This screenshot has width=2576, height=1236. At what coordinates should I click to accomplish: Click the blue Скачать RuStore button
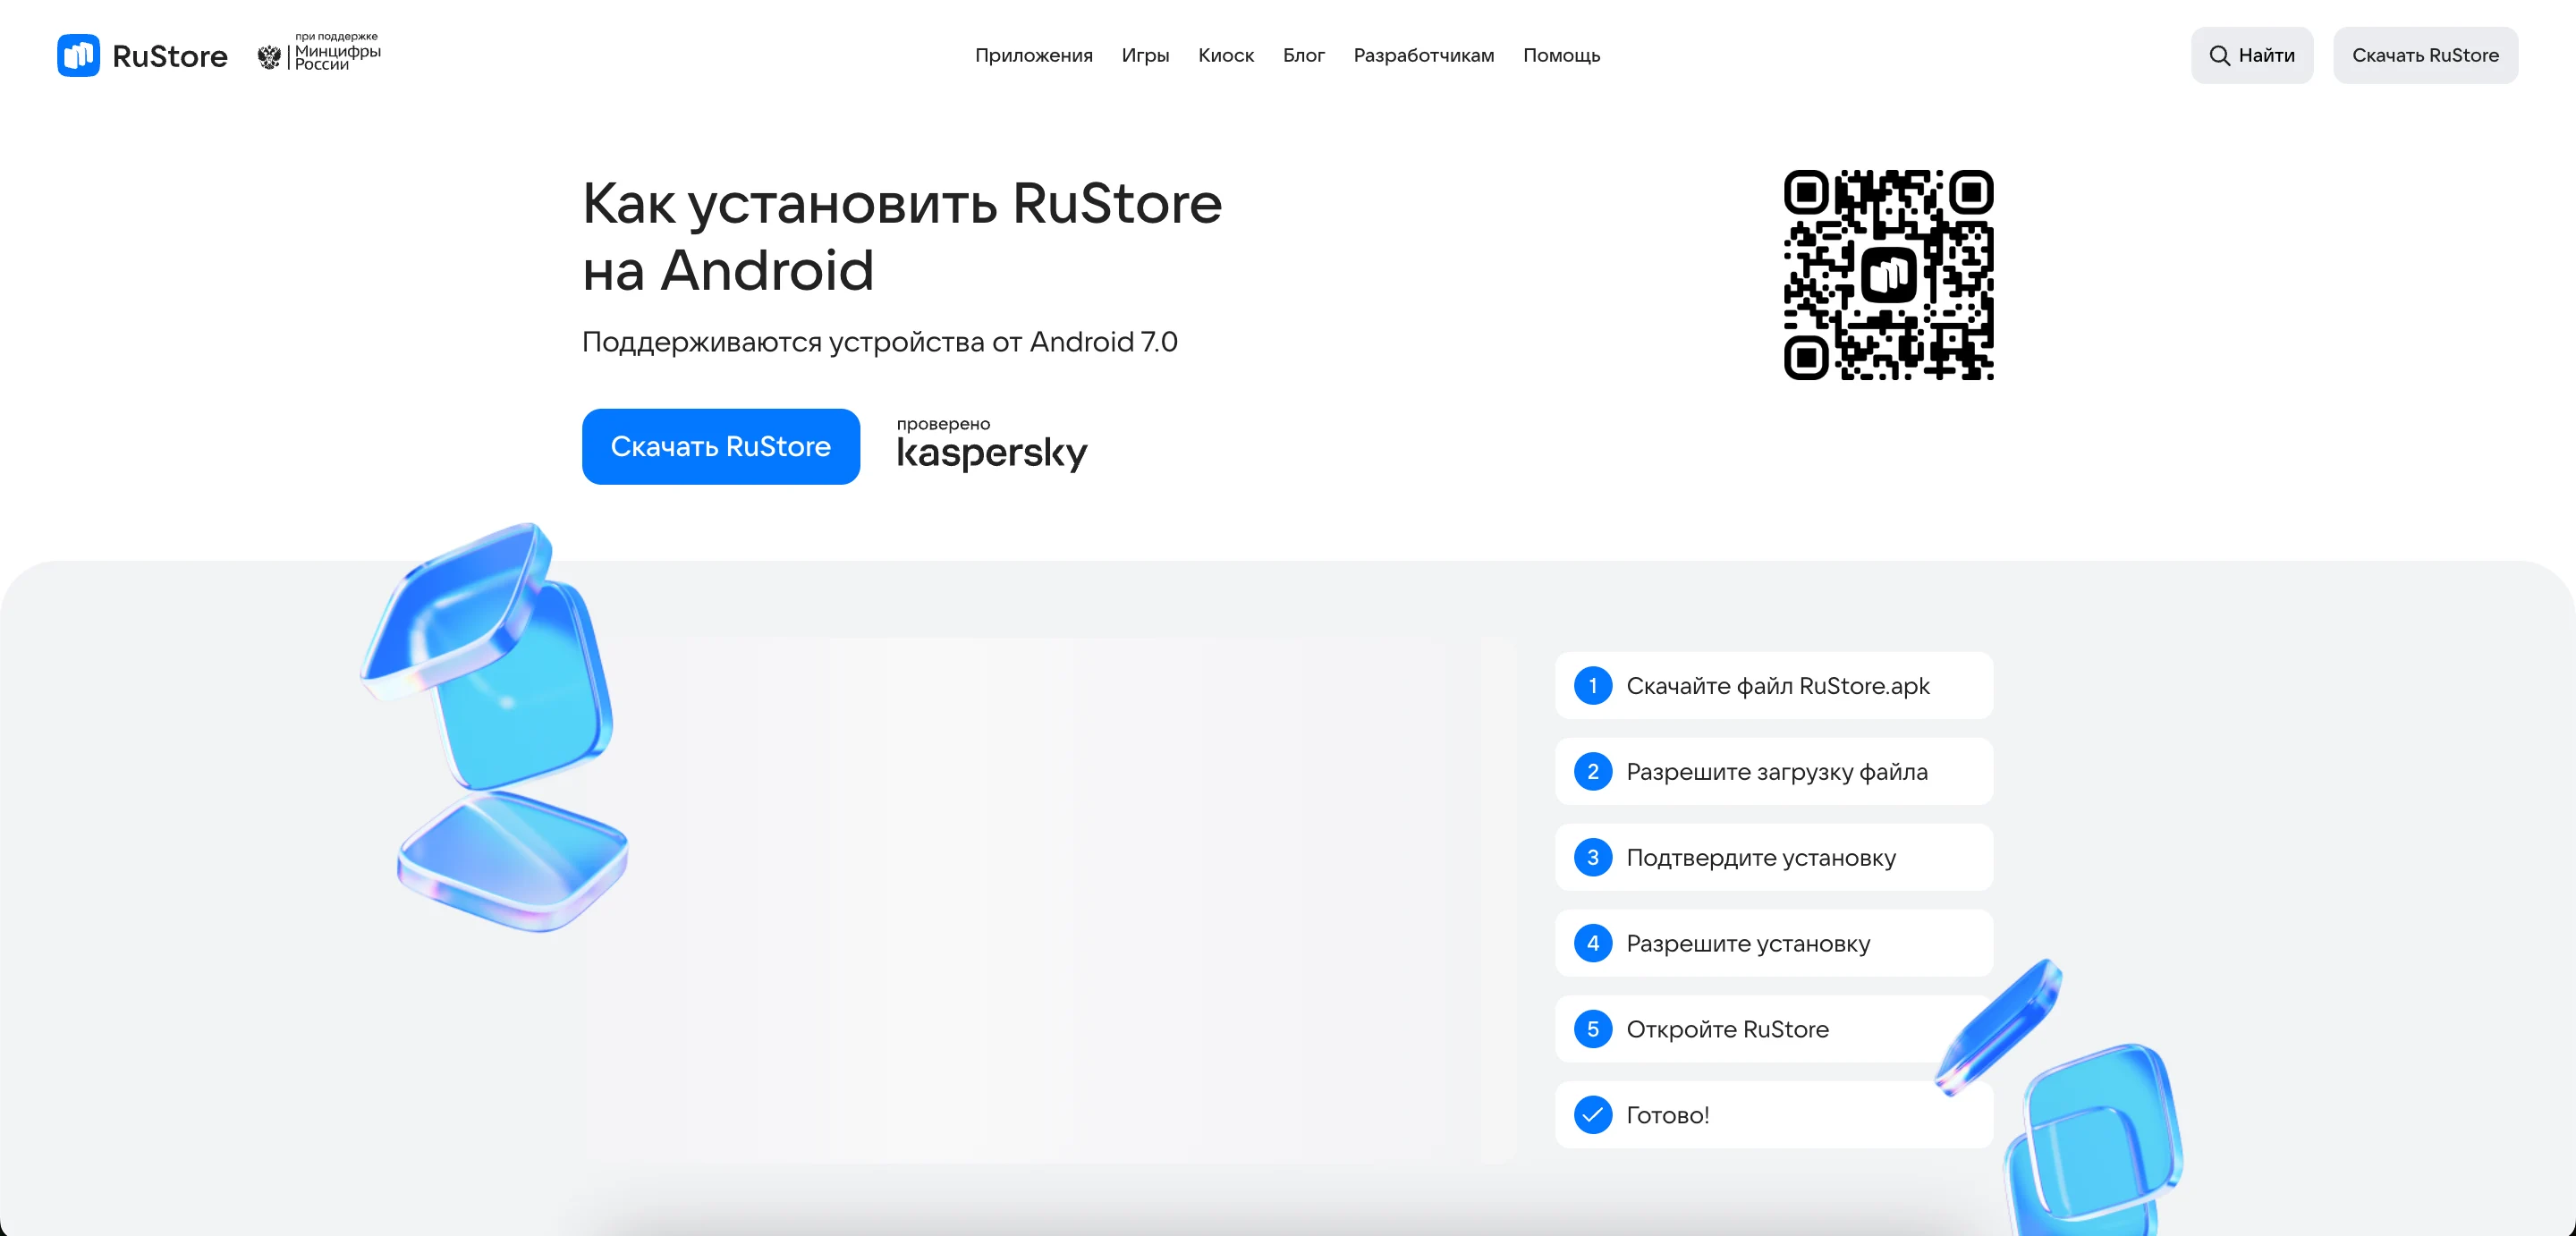click(x=720, y=447)
